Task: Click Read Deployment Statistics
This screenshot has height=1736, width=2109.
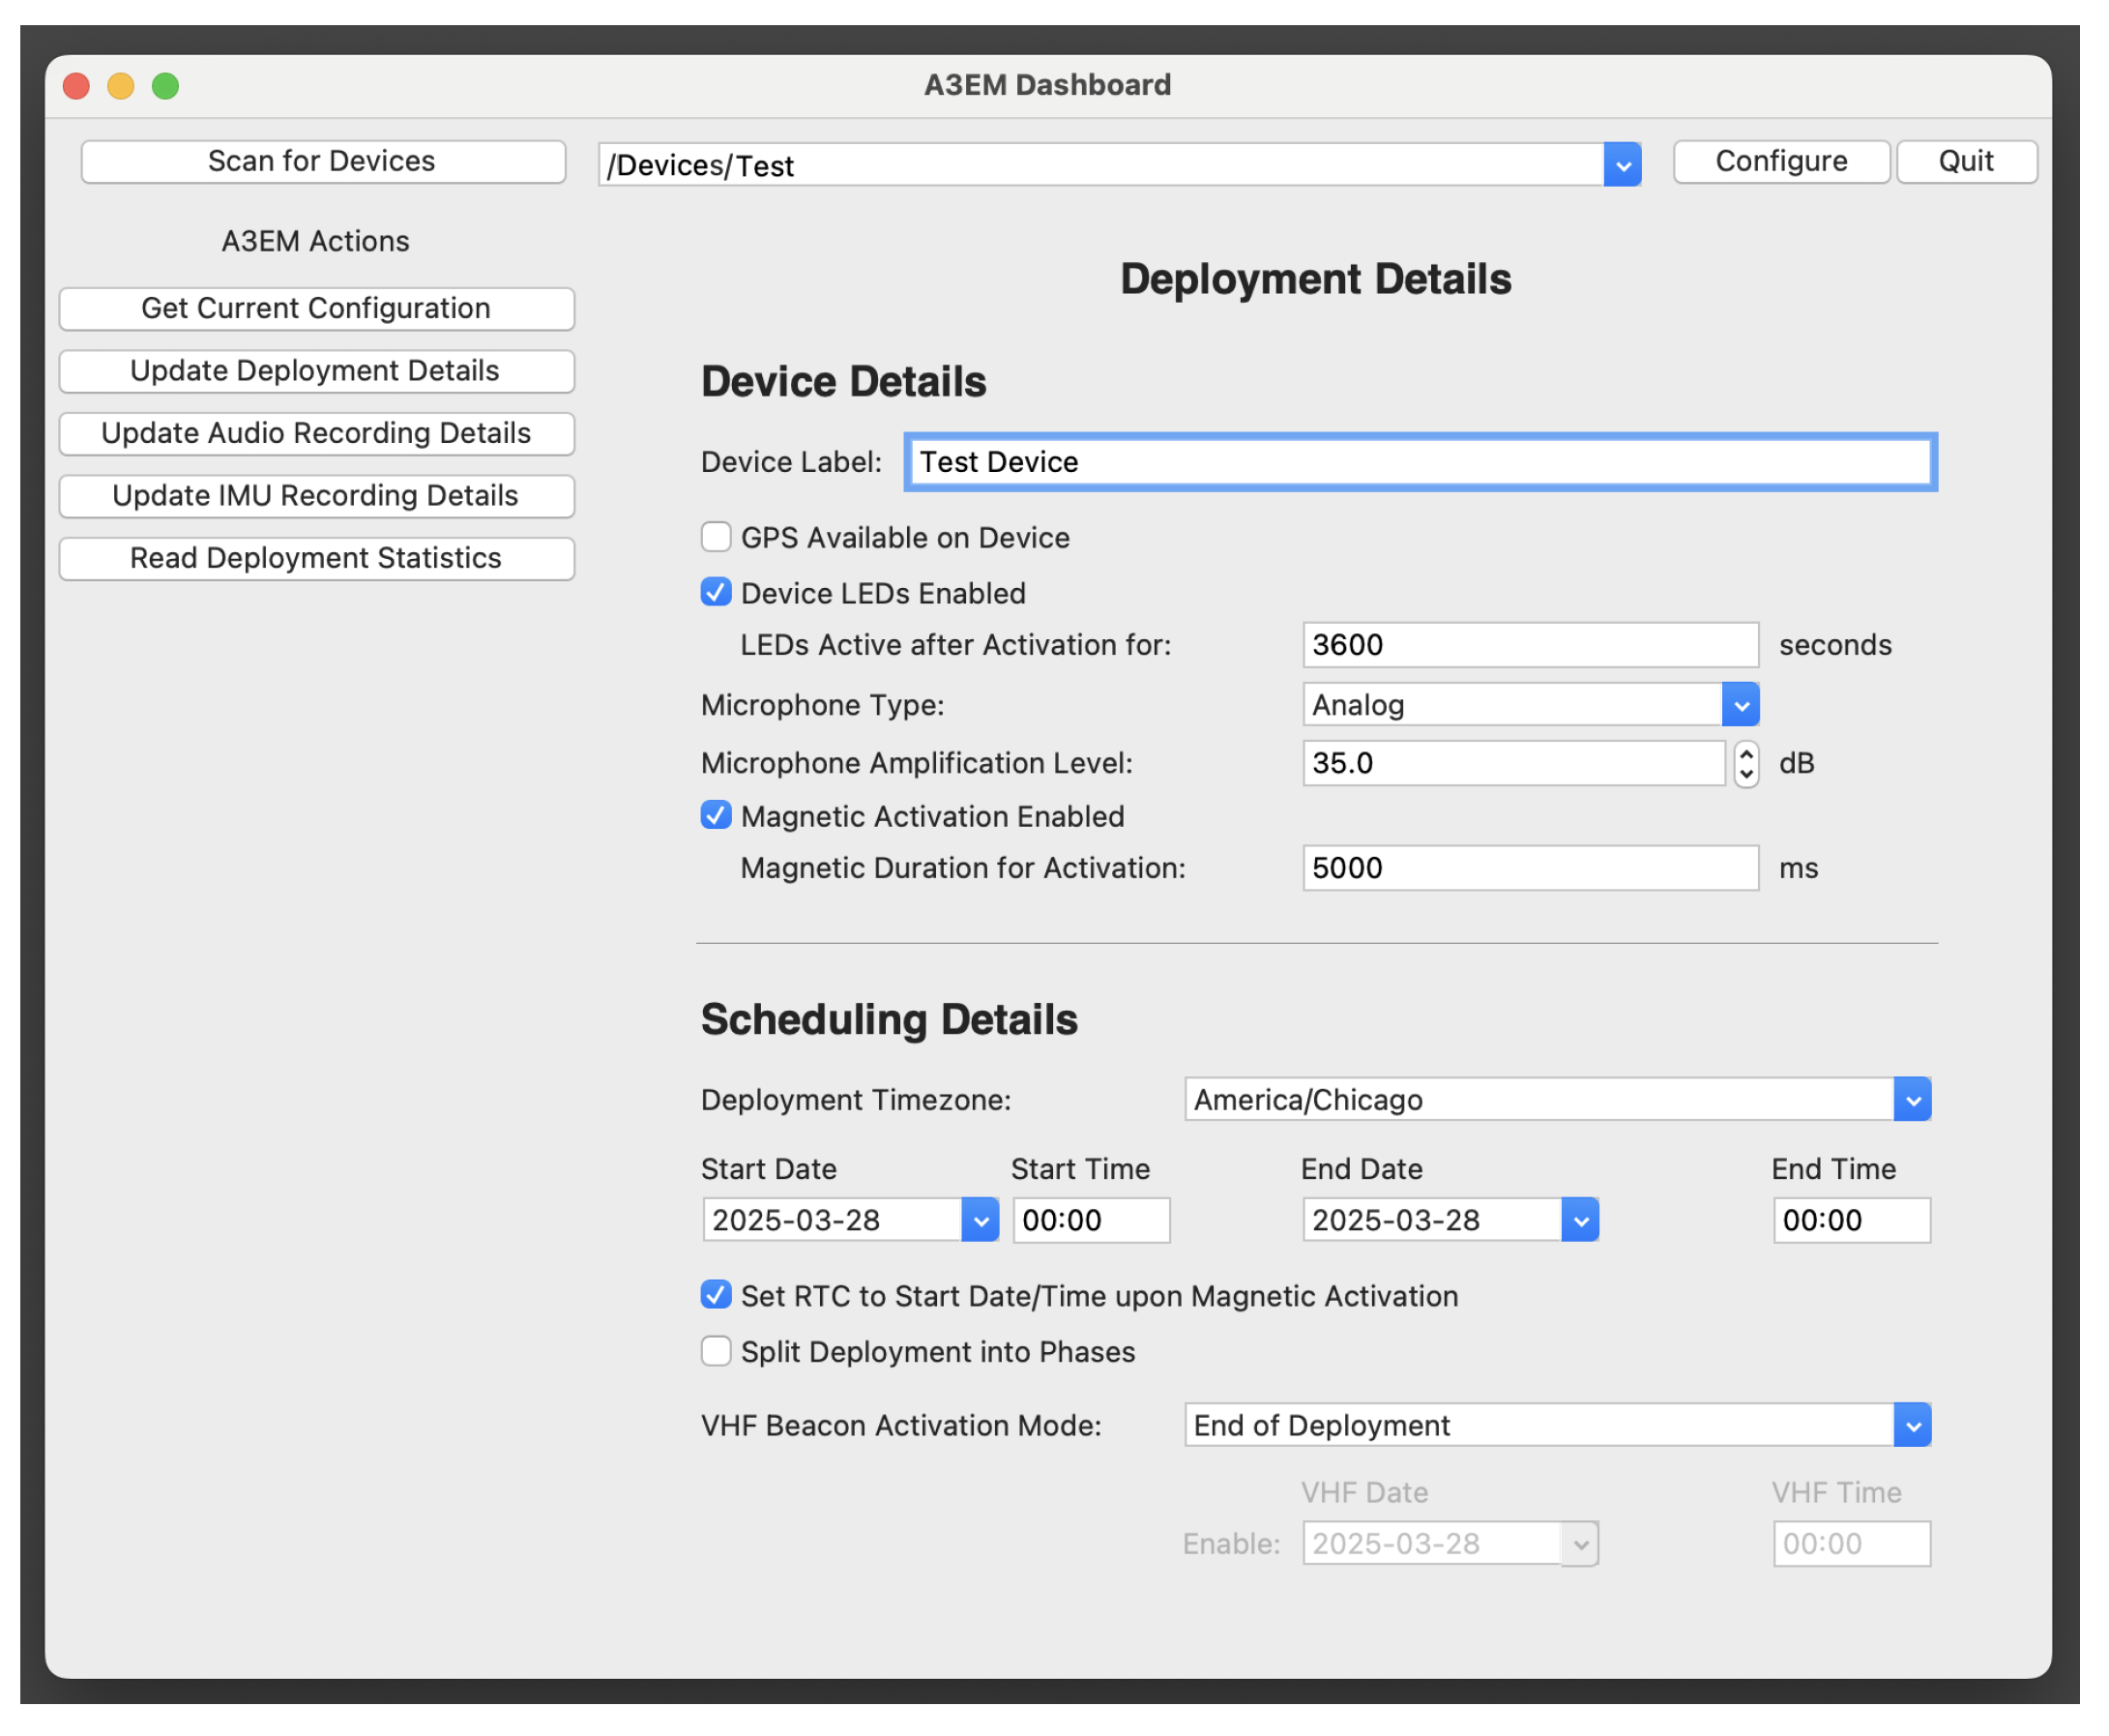Action: click(x=317, y=559)
